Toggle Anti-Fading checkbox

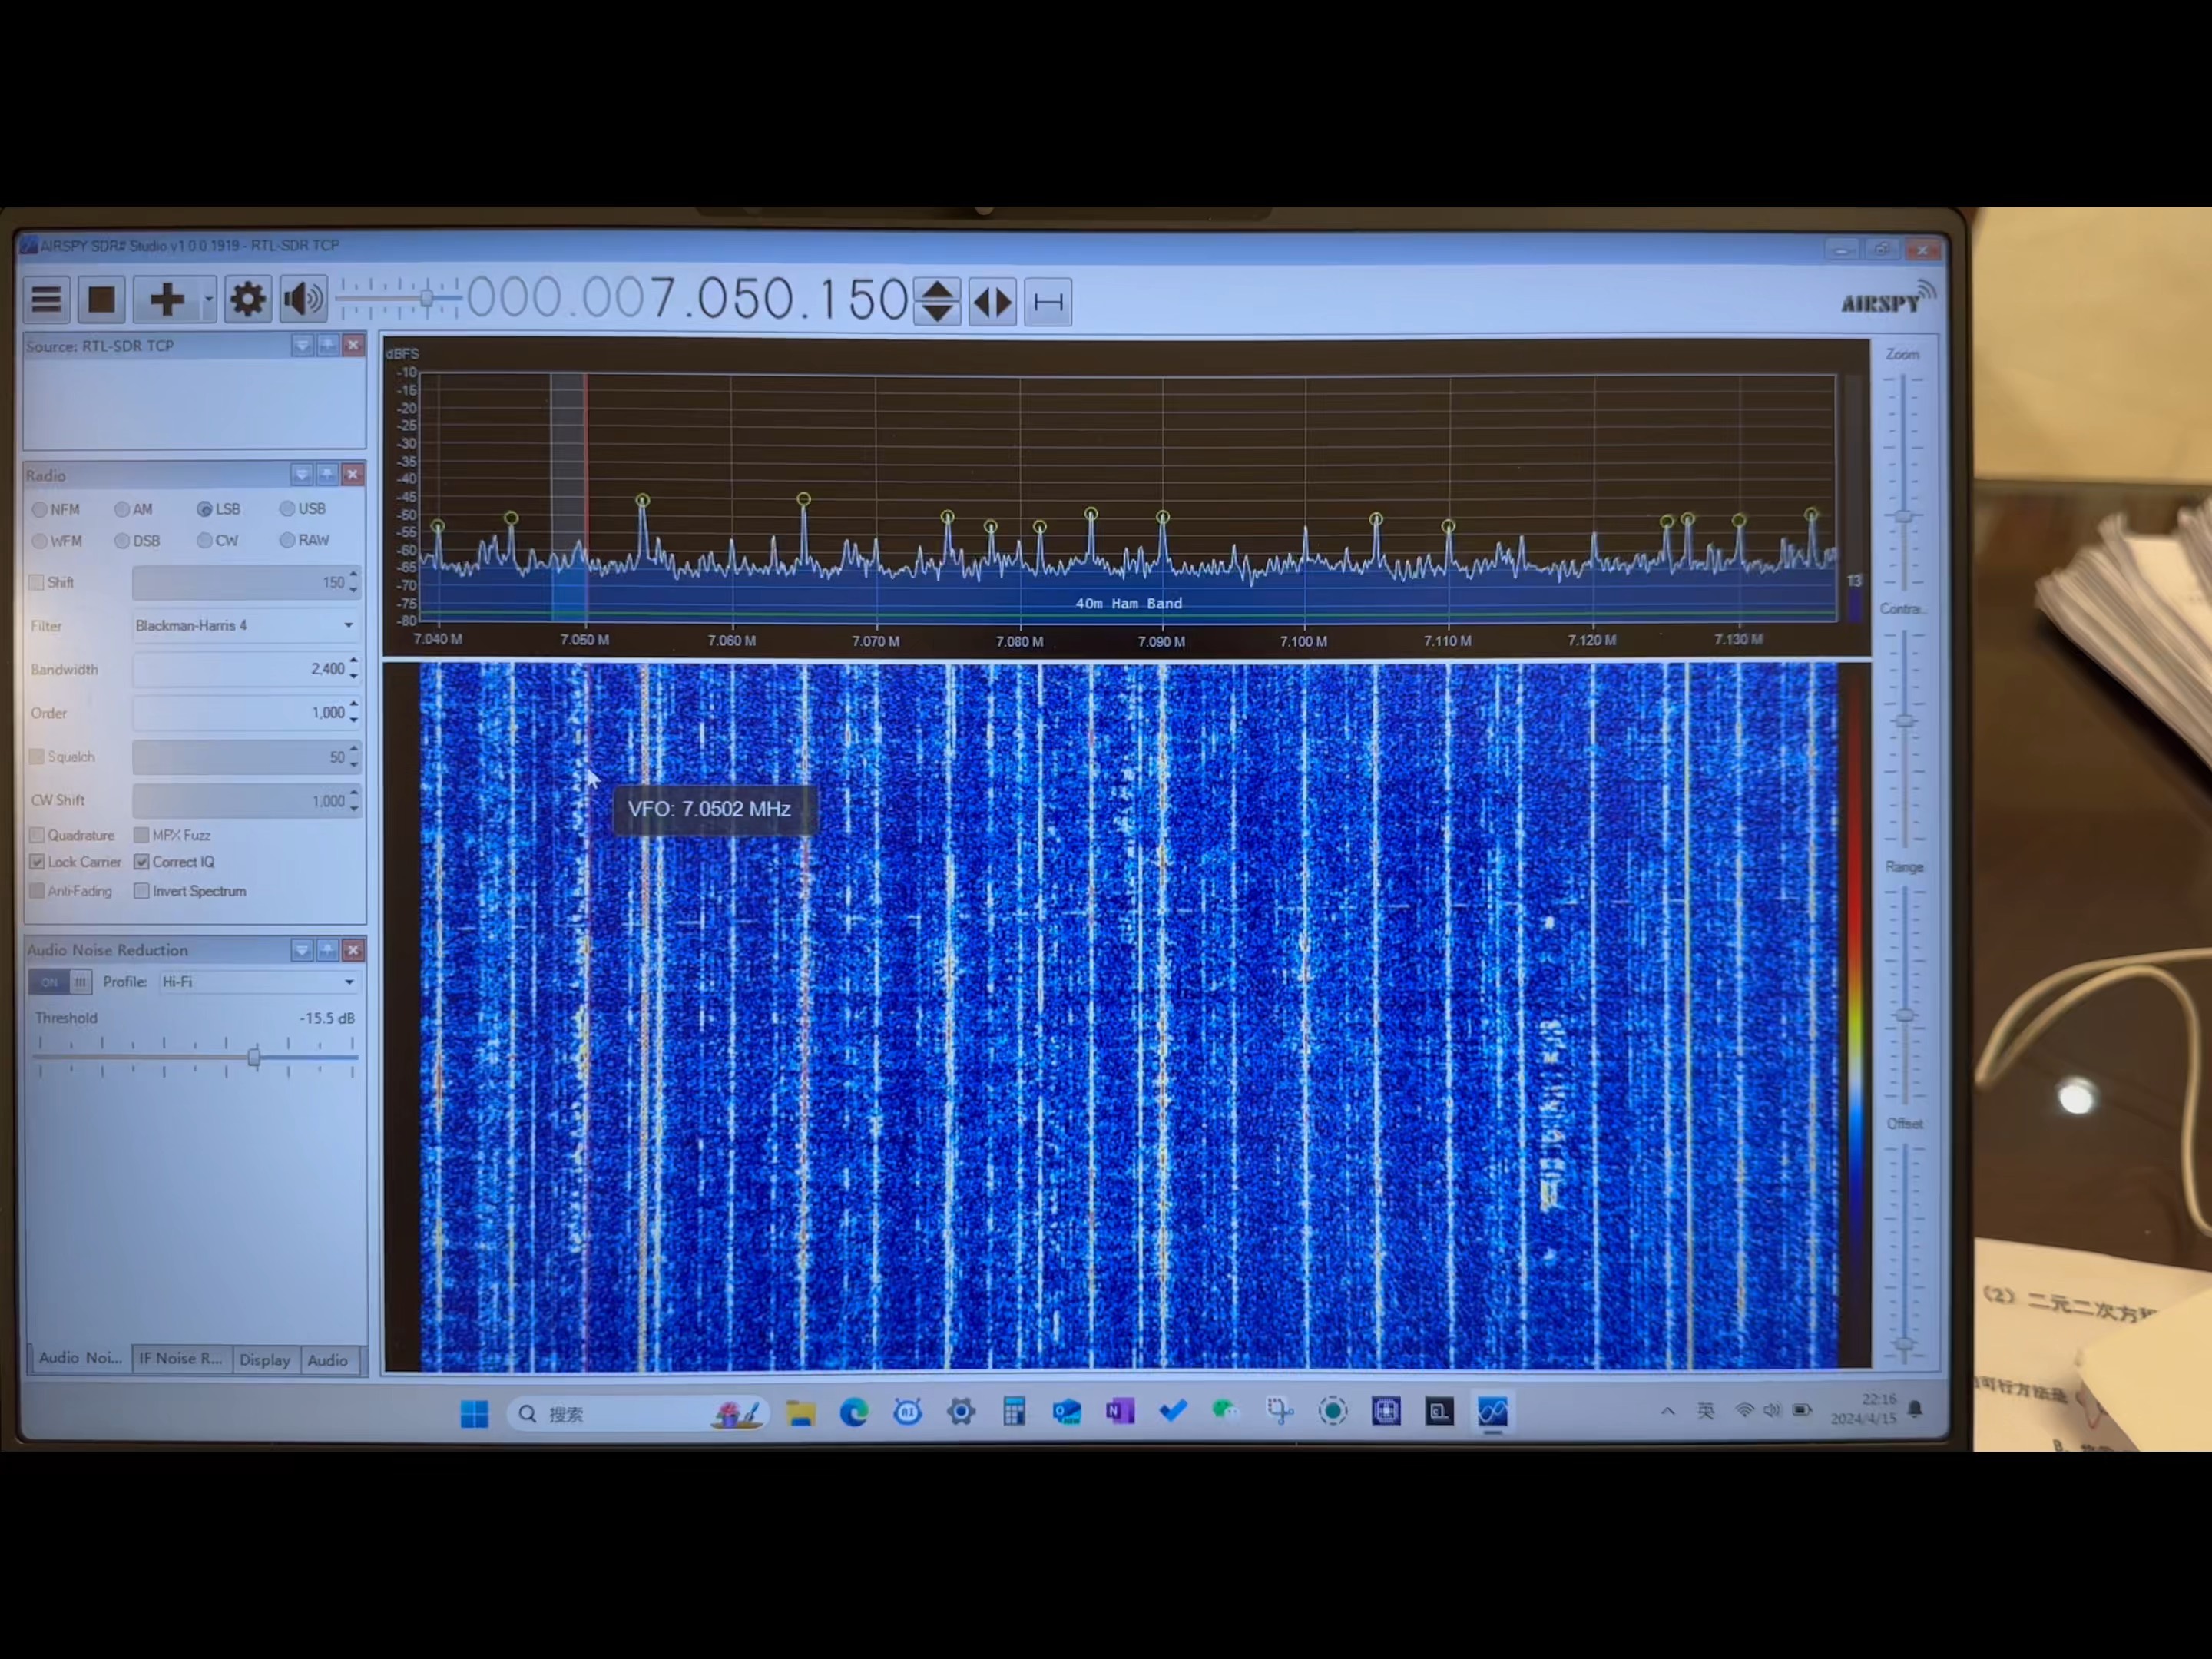click(x=37, y=891)
